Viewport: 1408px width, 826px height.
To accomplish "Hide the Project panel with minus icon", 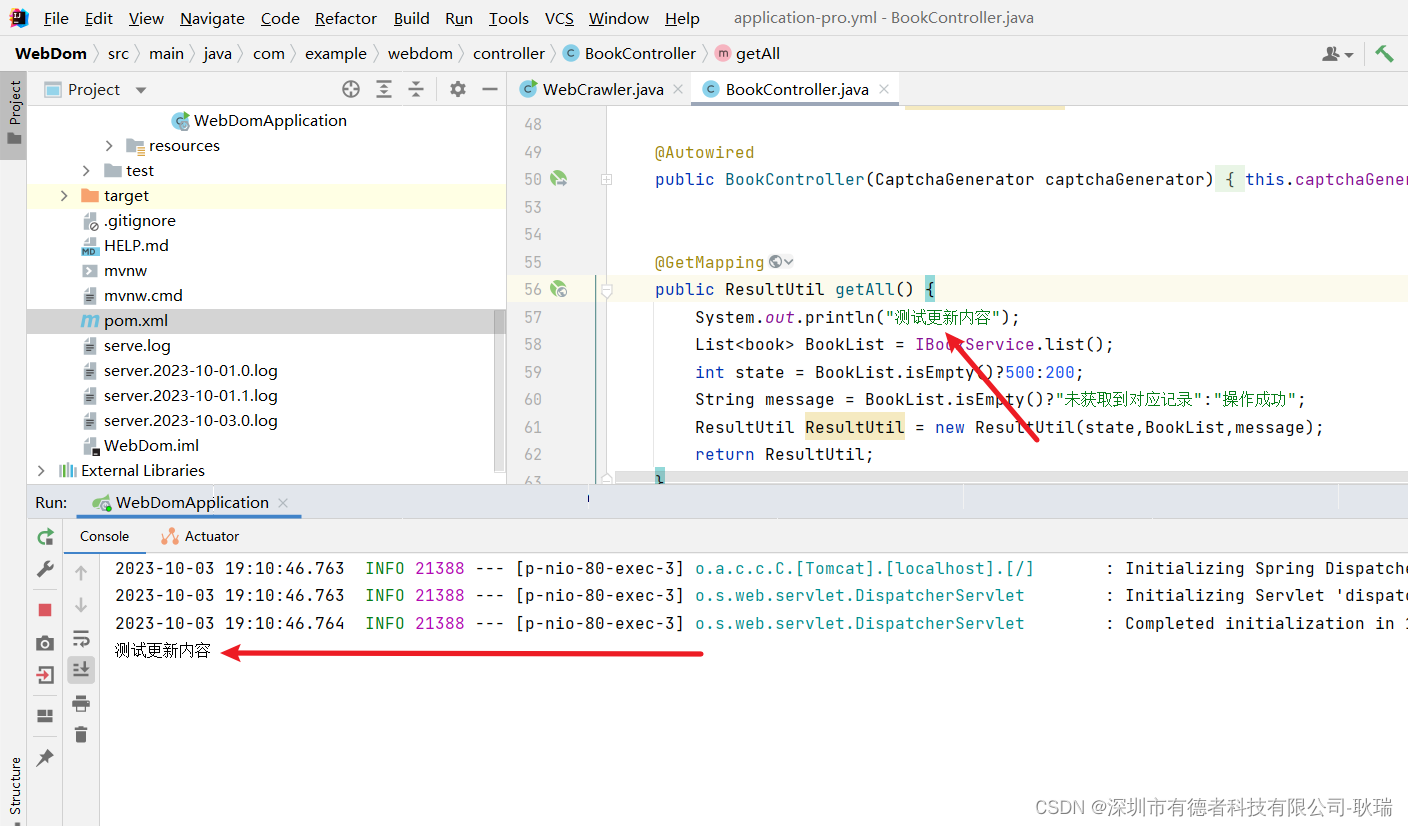I will click(490, 89).
